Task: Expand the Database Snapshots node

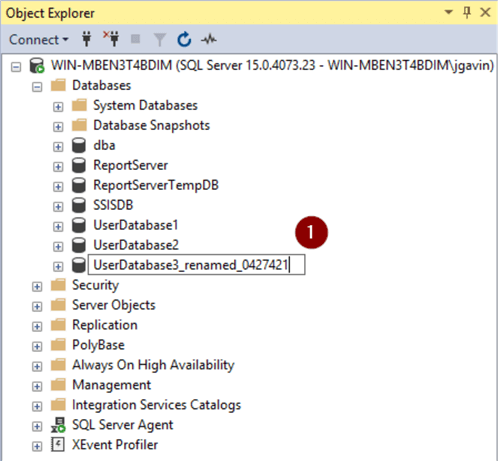Action: click(58, 127)
